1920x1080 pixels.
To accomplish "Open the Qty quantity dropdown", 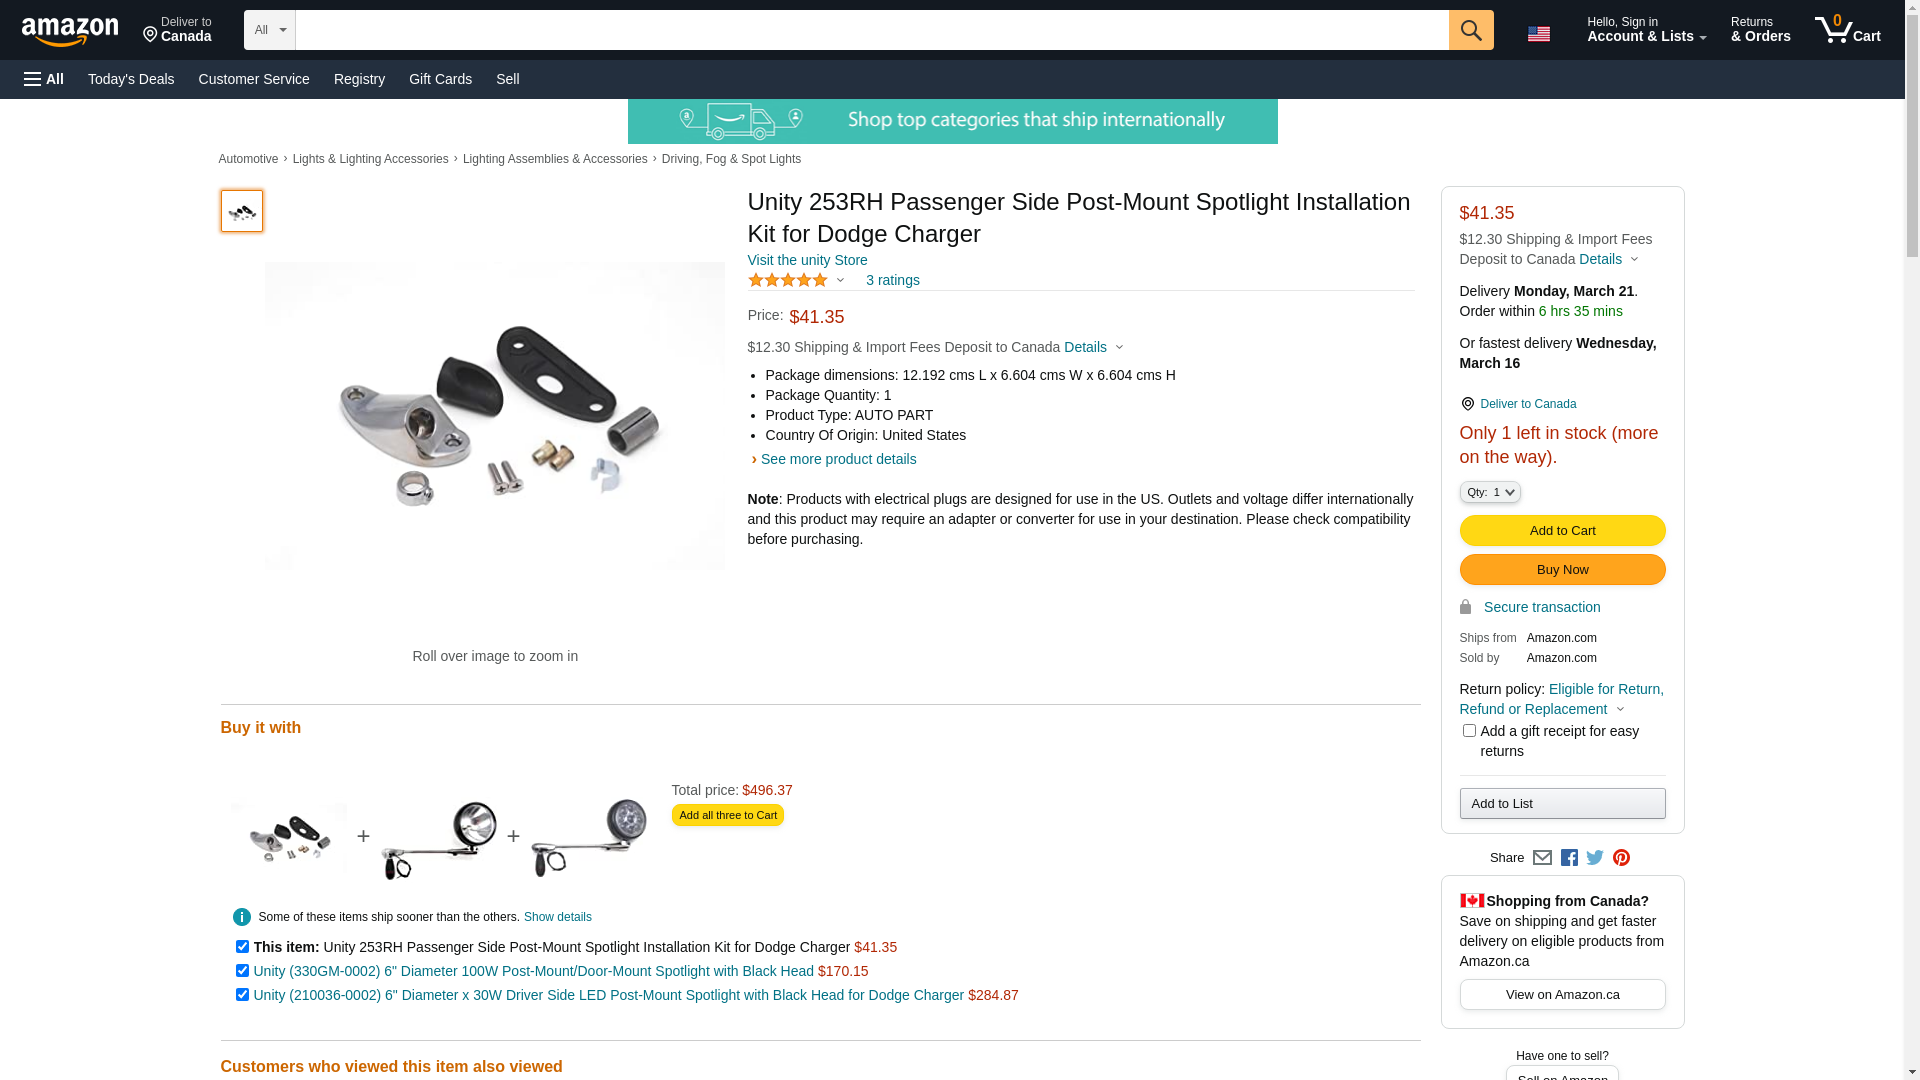I will point(1490,492).
